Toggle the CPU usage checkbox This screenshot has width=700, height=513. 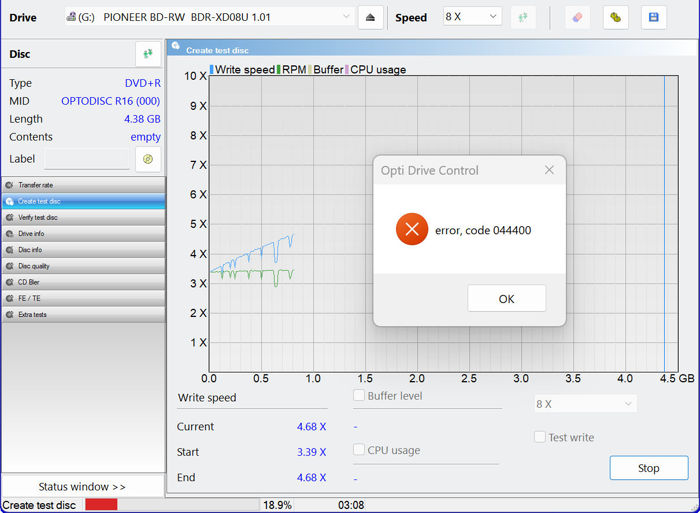click(x=360, y=450)
